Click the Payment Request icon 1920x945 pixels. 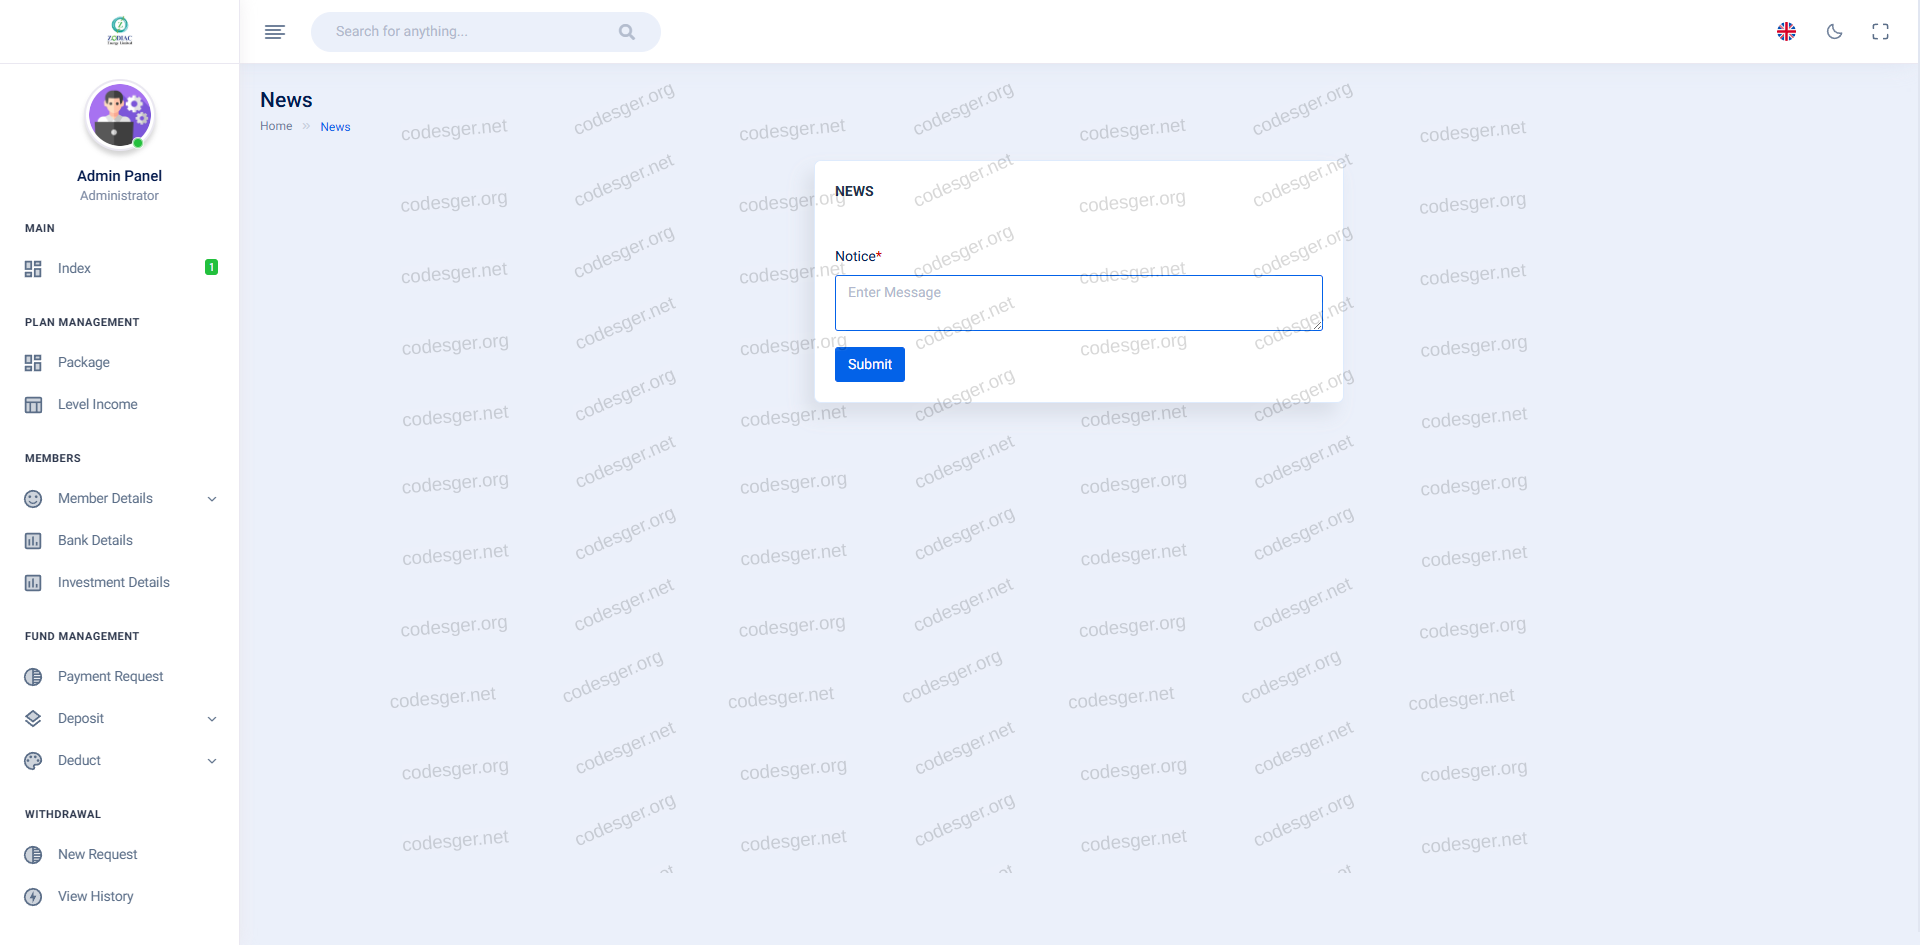(x=33, y=677)
